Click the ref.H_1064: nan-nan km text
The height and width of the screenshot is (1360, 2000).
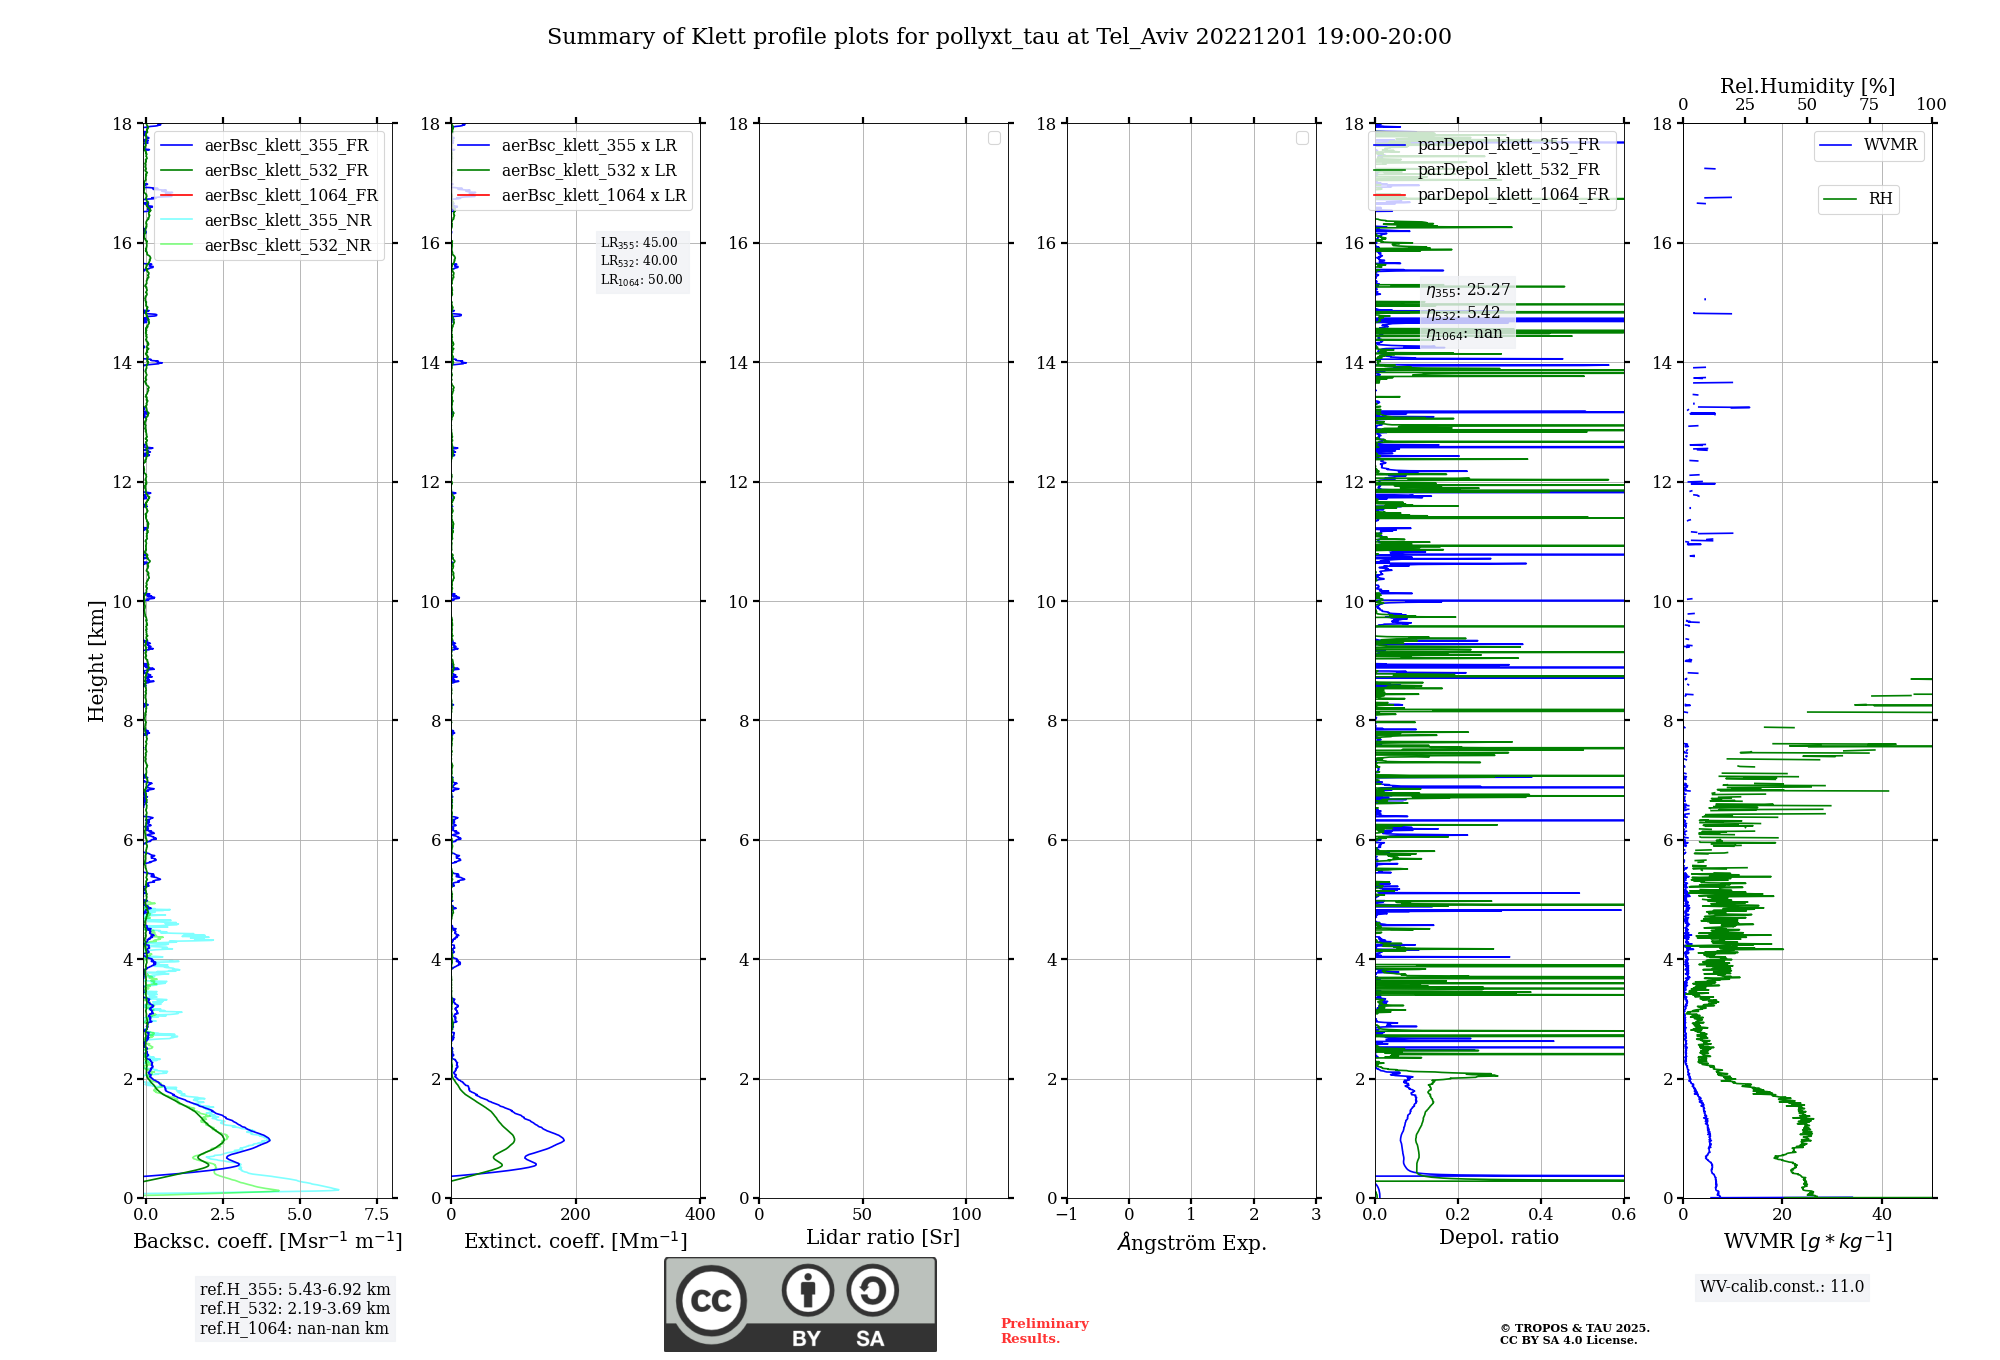point(294,1329)
